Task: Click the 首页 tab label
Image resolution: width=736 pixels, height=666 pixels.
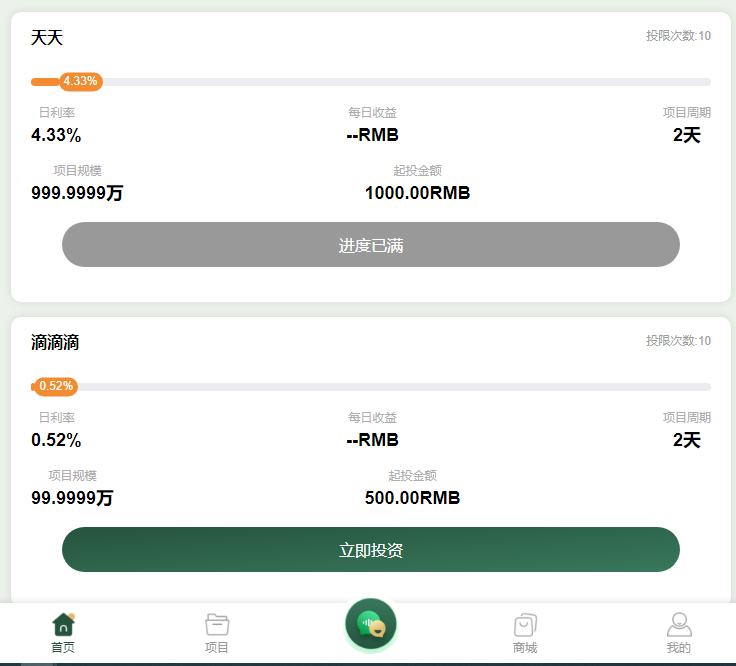Action: pyautogui.click(x=63, y=648)
